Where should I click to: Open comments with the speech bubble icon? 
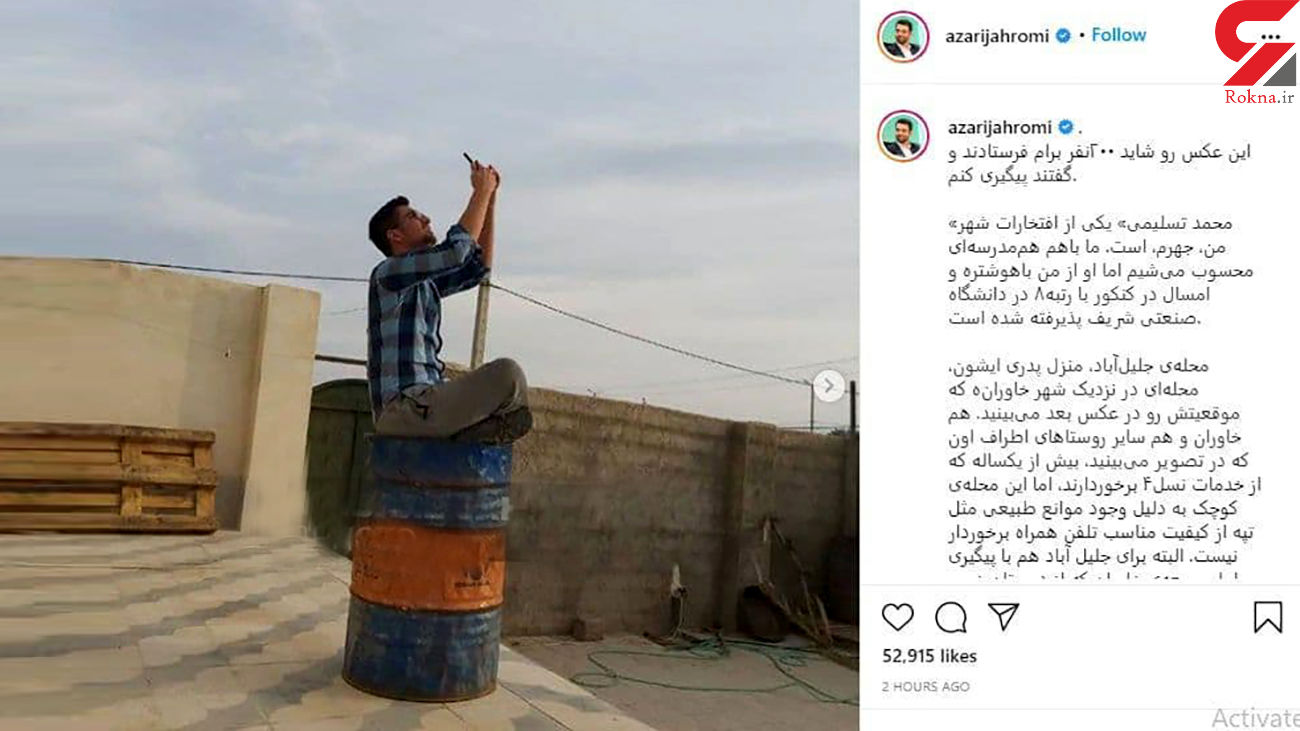[x=950, y=617]
